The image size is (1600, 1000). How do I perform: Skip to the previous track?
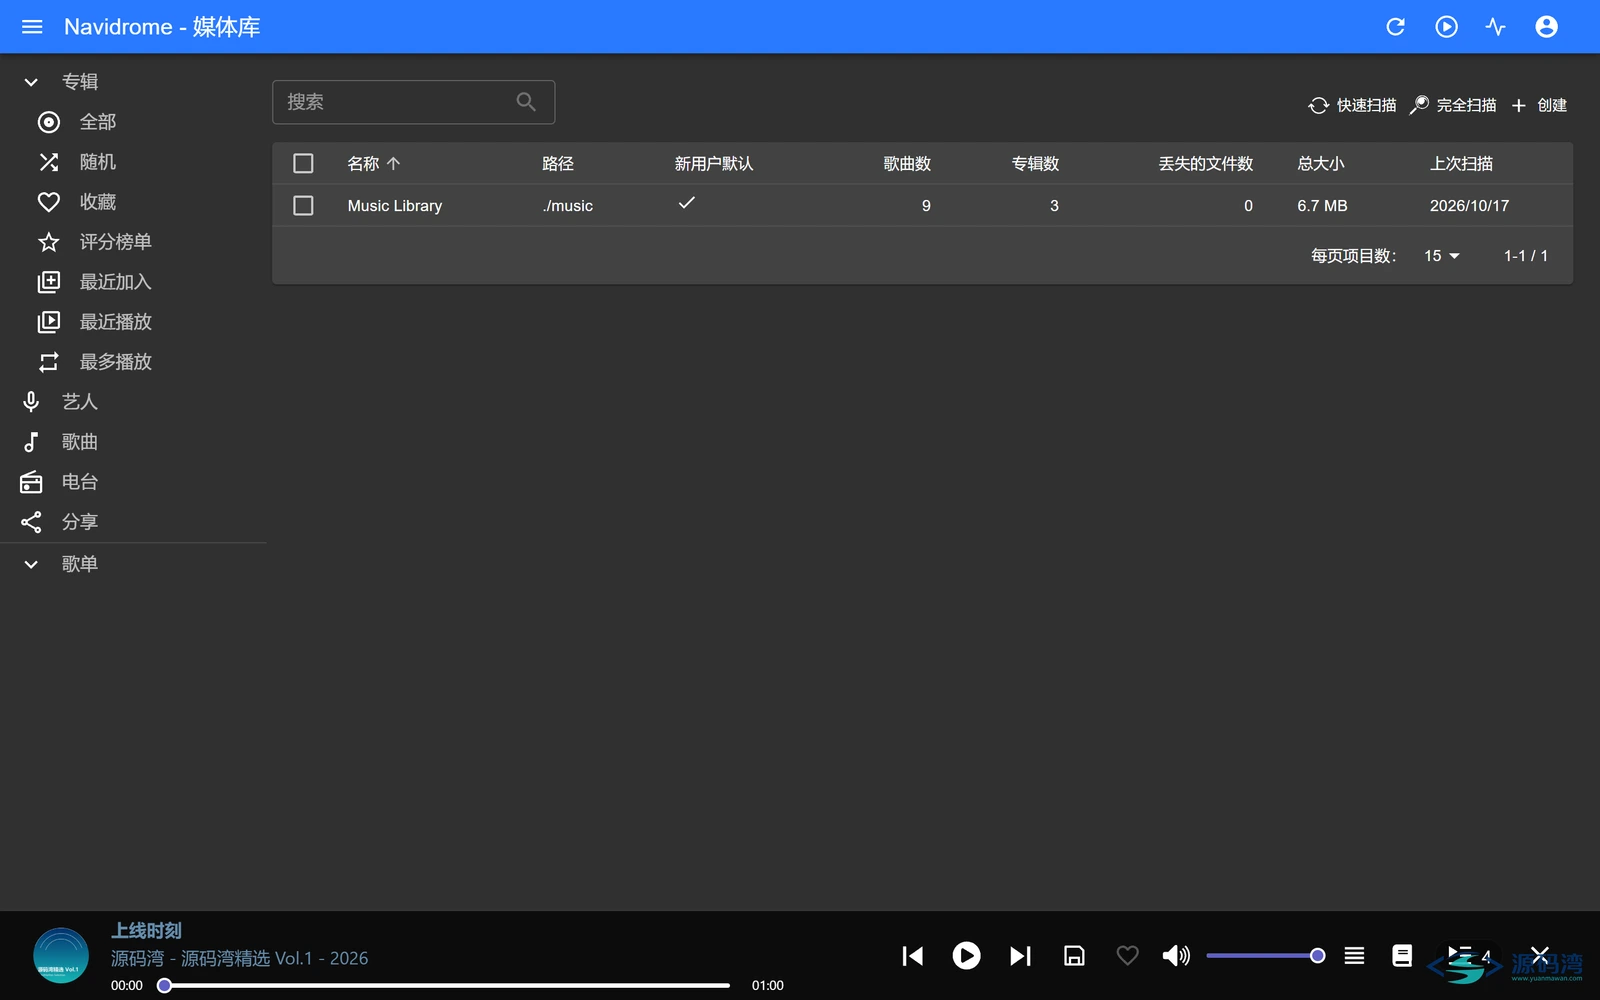912,956
